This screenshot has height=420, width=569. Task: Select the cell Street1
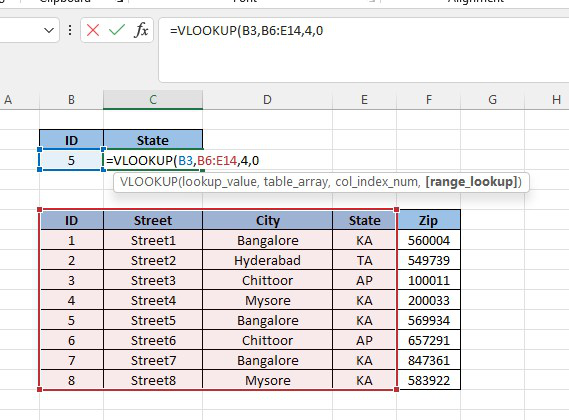tap(153, 240)
